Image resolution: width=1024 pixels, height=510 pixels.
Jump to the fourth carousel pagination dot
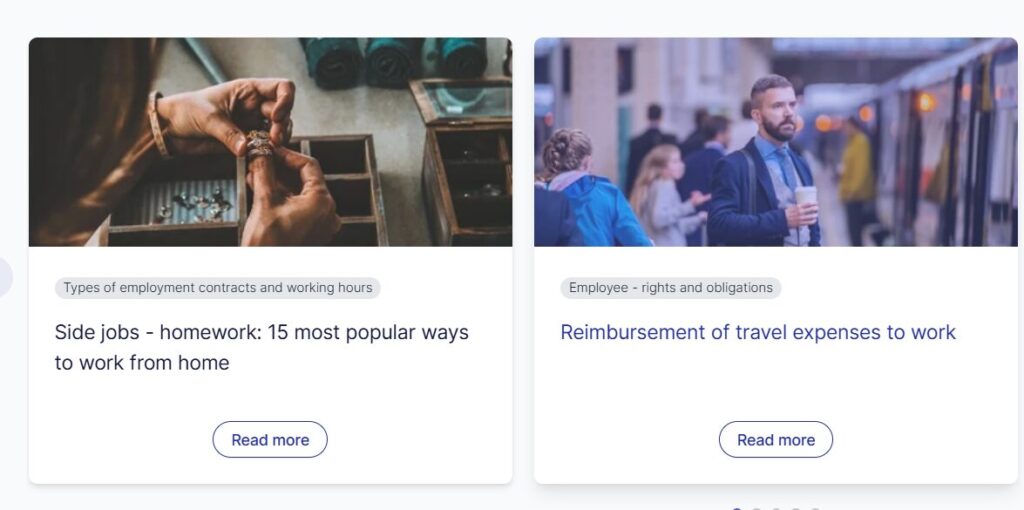[795, 509]
